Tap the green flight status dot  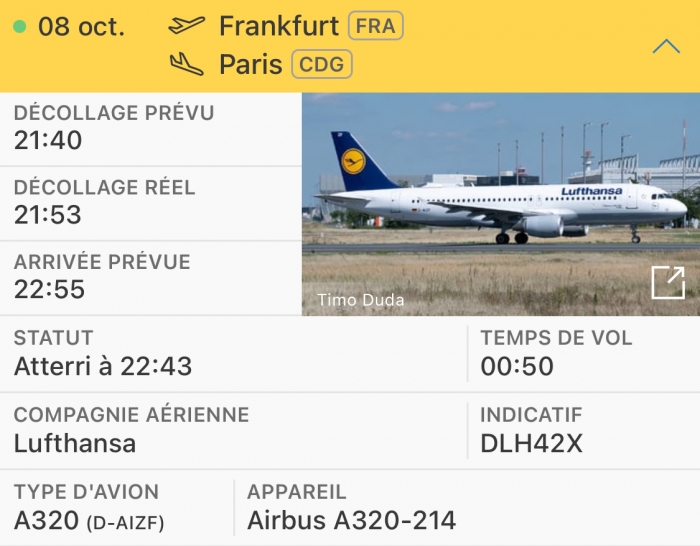[20, 26]
